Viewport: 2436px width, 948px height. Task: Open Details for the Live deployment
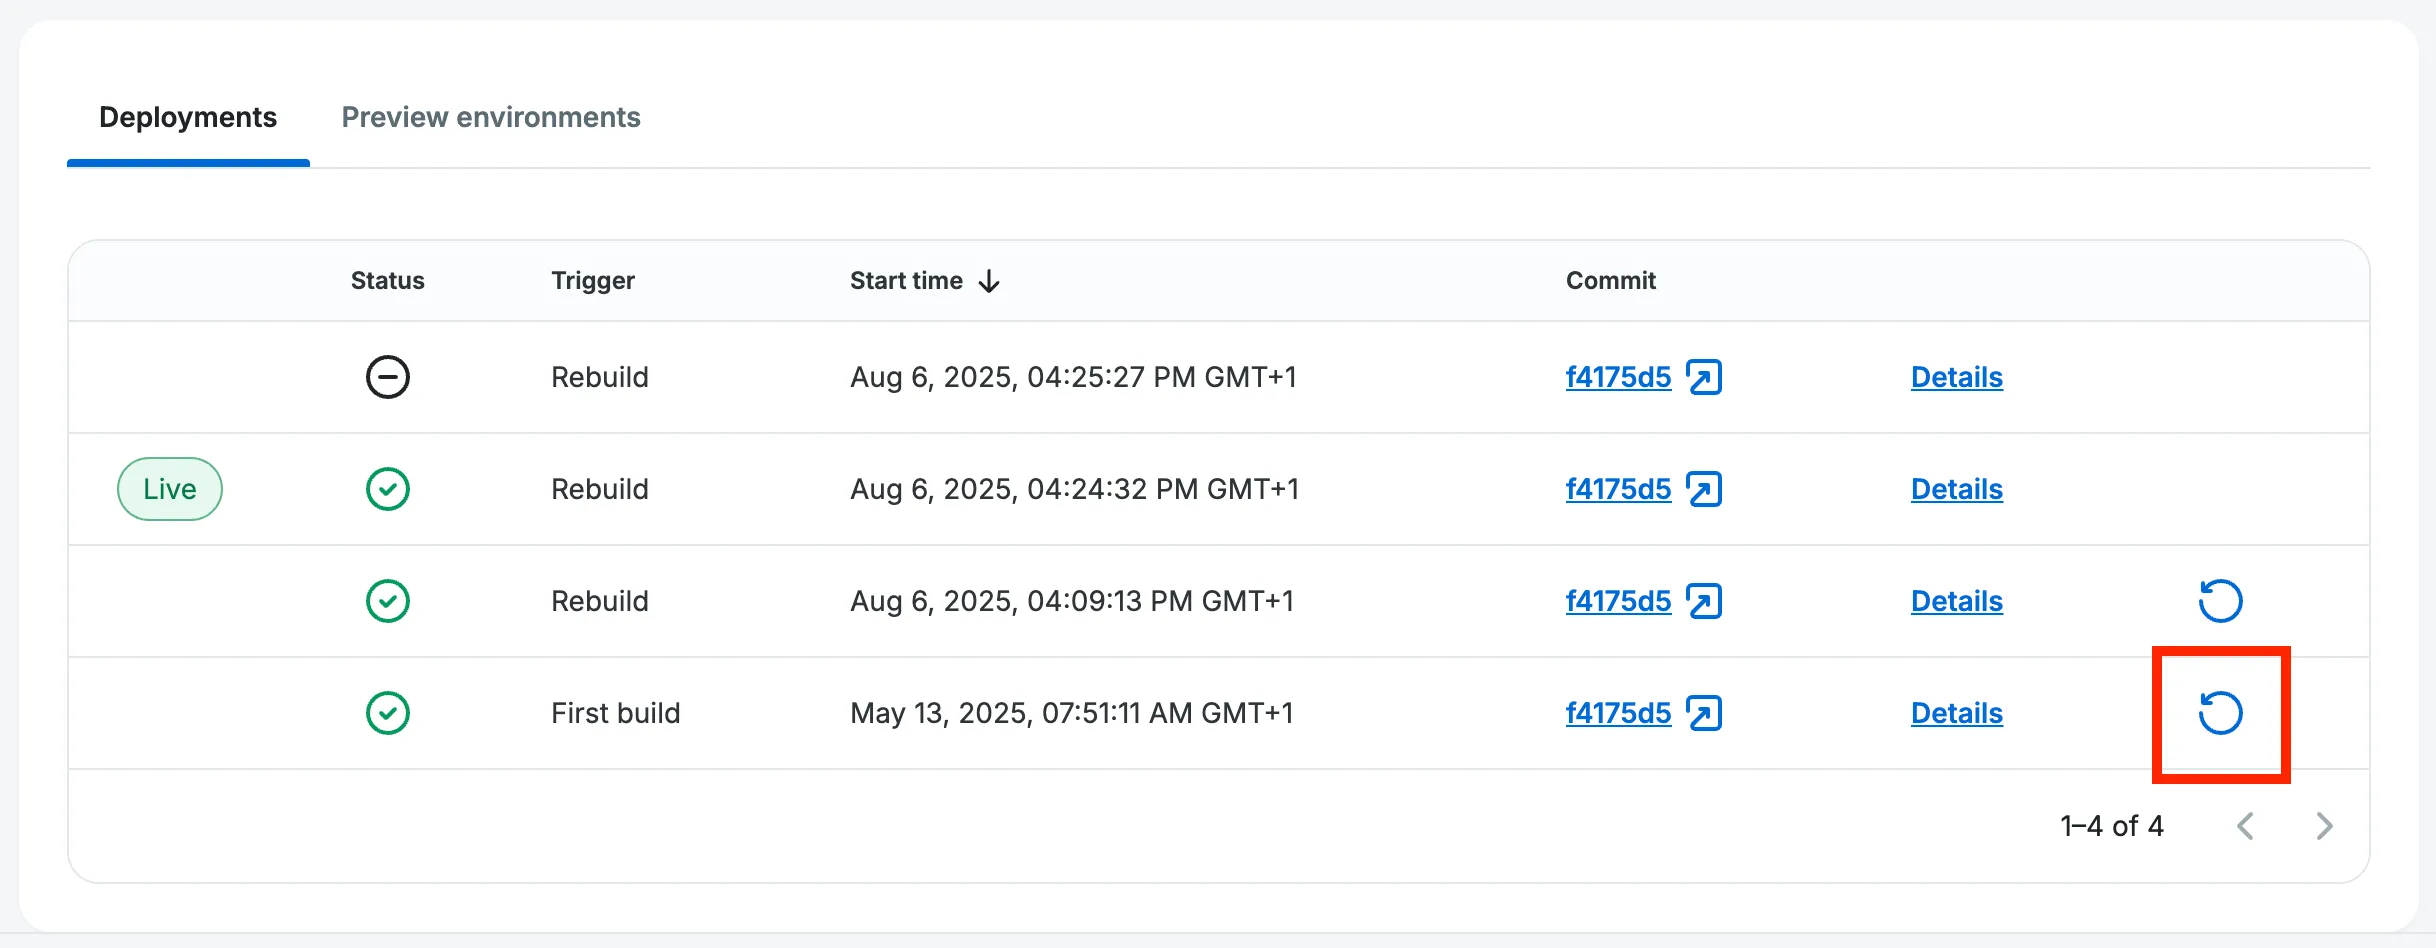click(1956, 489)
